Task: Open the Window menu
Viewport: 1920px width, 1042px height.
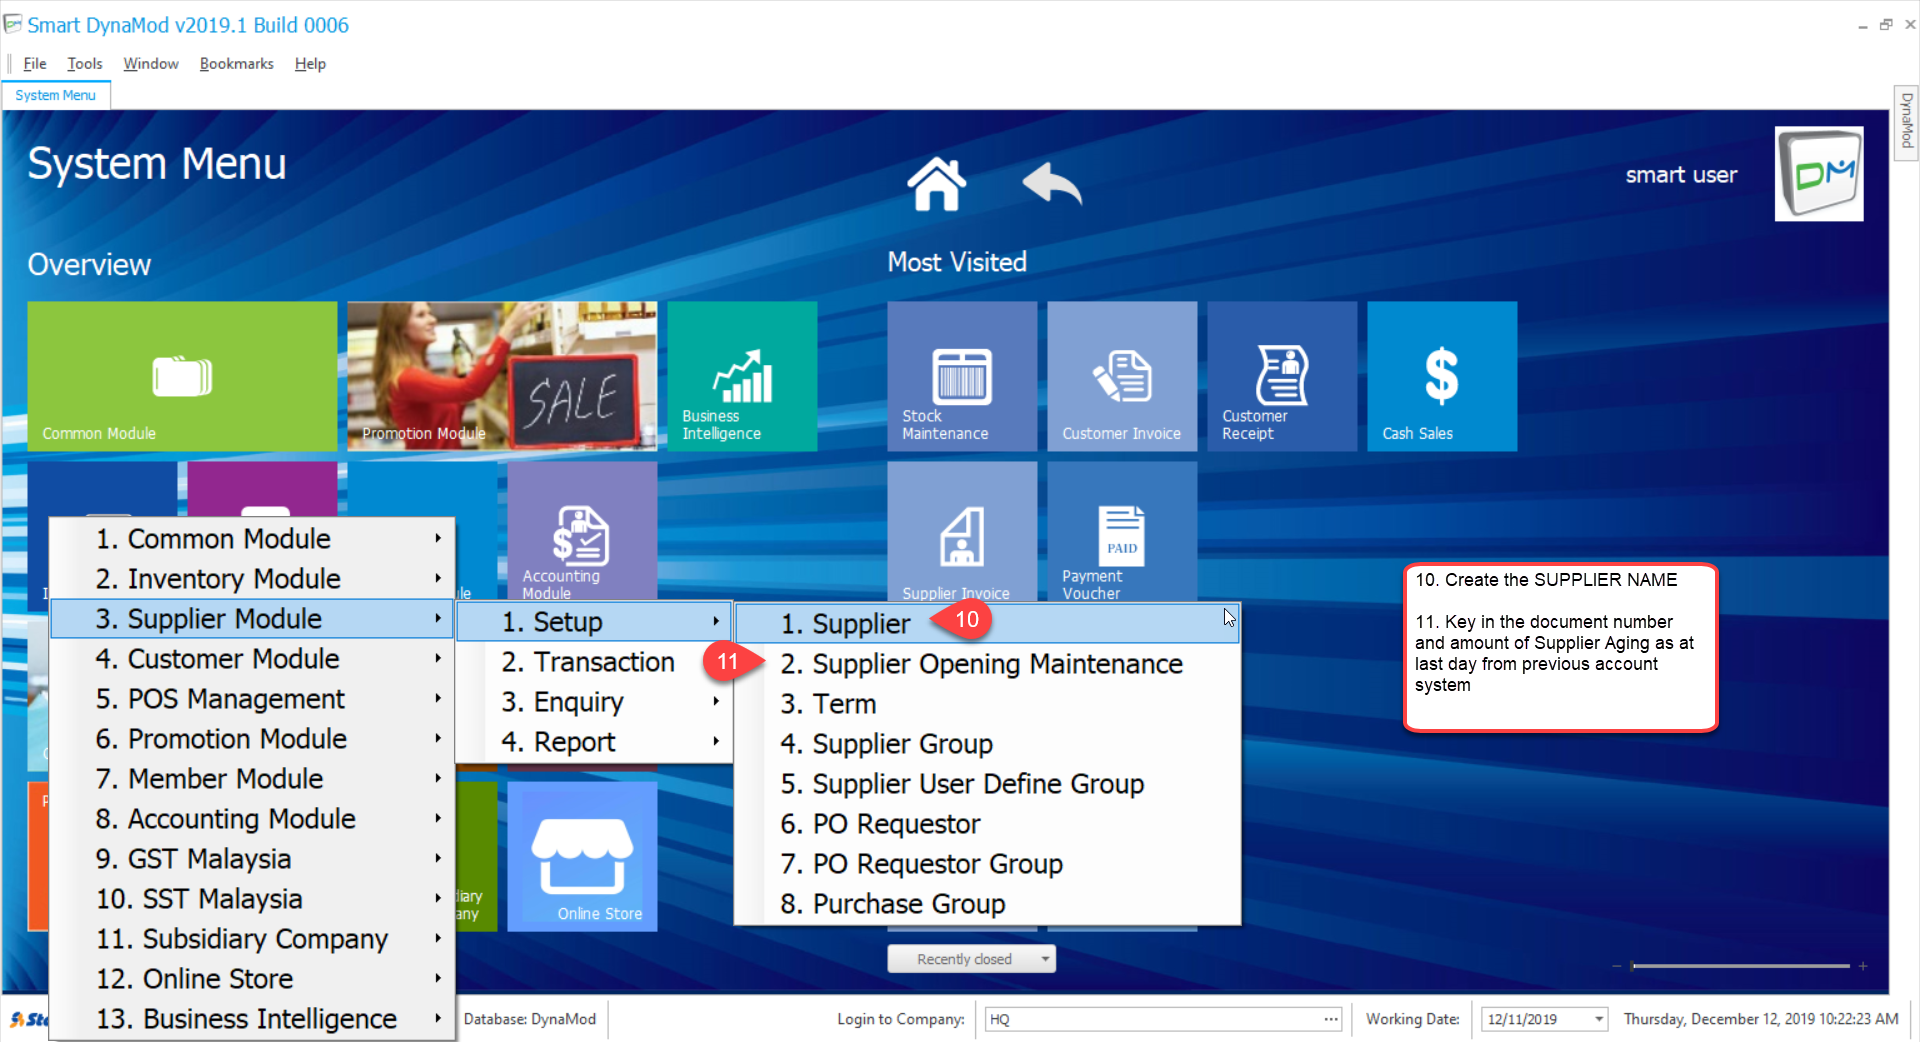Action: point(151,64)
